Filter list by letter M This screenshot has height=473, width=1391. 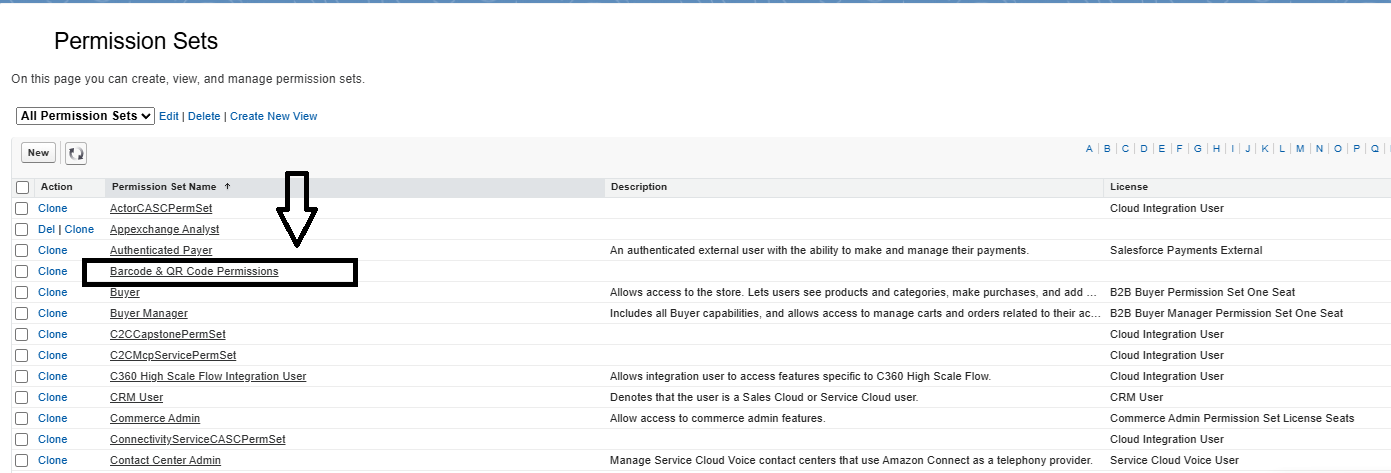pyautogui.click(x=1300, y=149)
